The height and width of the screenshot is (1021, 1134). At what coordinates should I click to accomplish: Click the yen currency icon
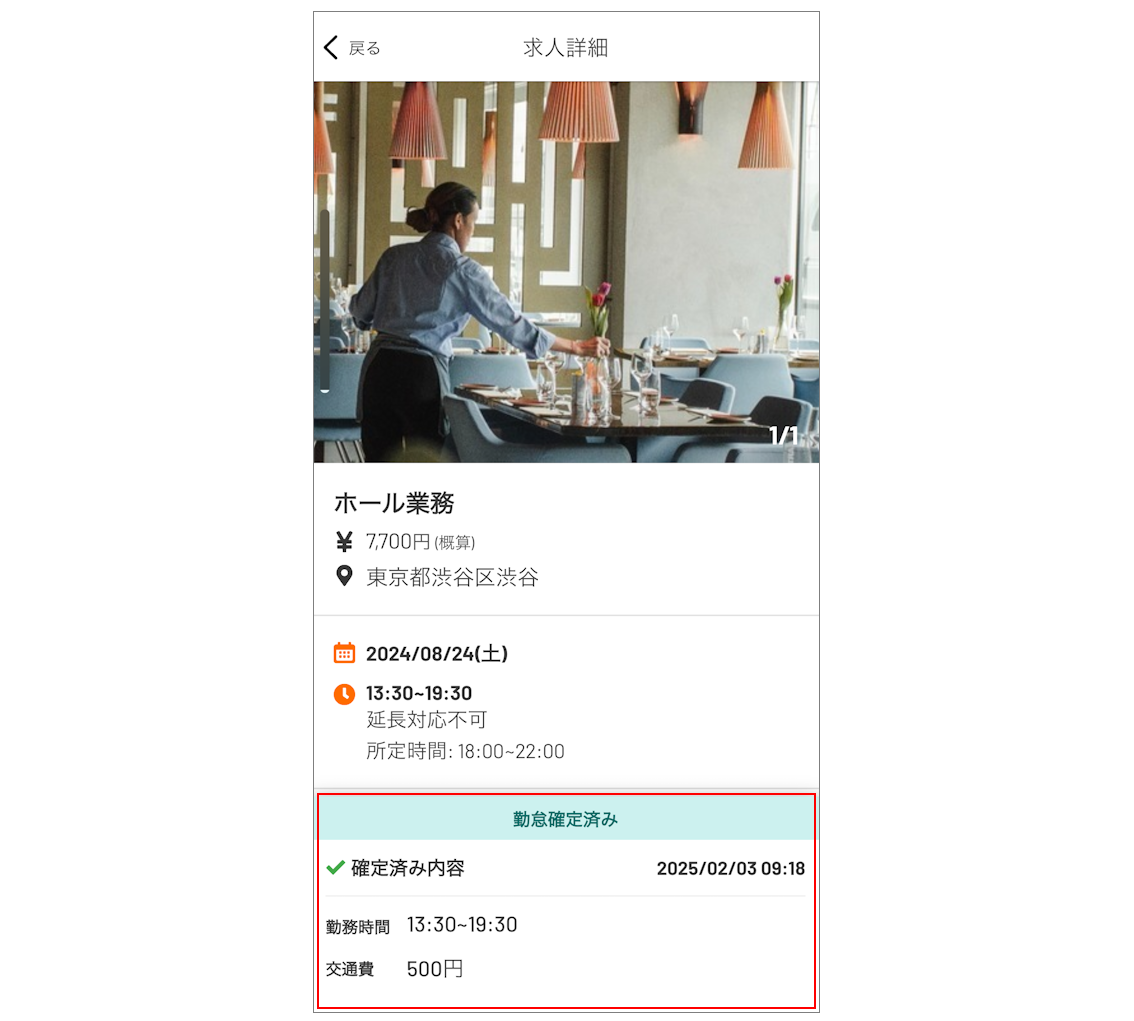(x=344, y=542)
